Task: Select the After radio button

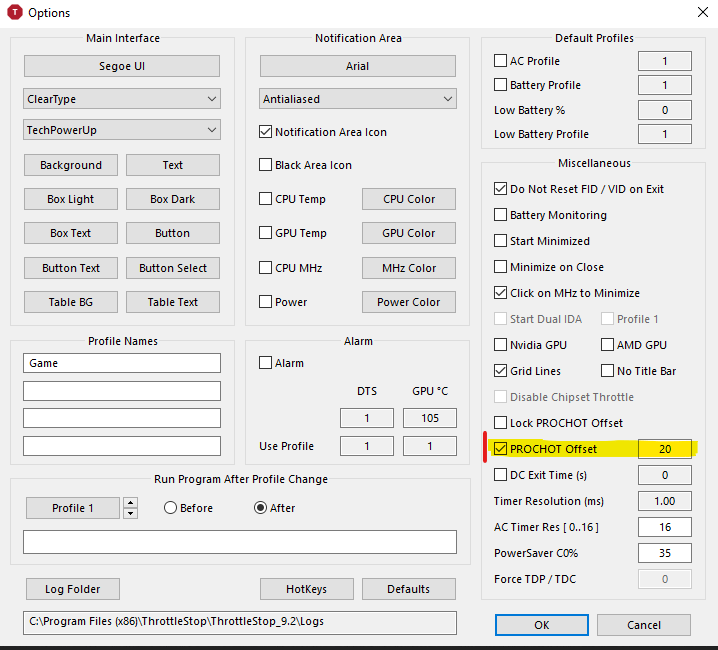Action: (261, 508)
